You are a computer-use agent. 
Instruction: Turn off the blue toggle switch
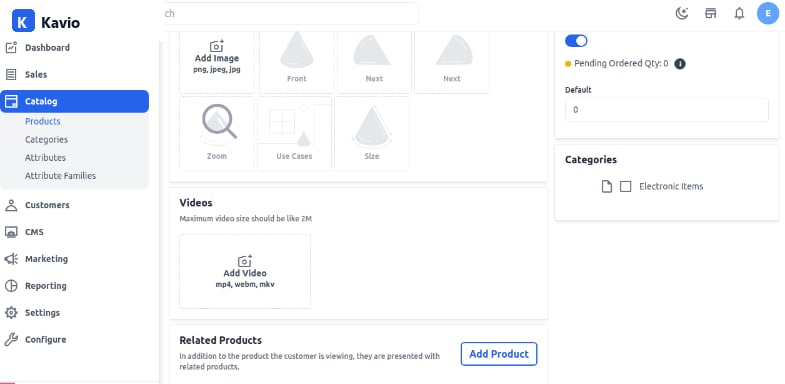pyautogui.click(x=576, y=41)
